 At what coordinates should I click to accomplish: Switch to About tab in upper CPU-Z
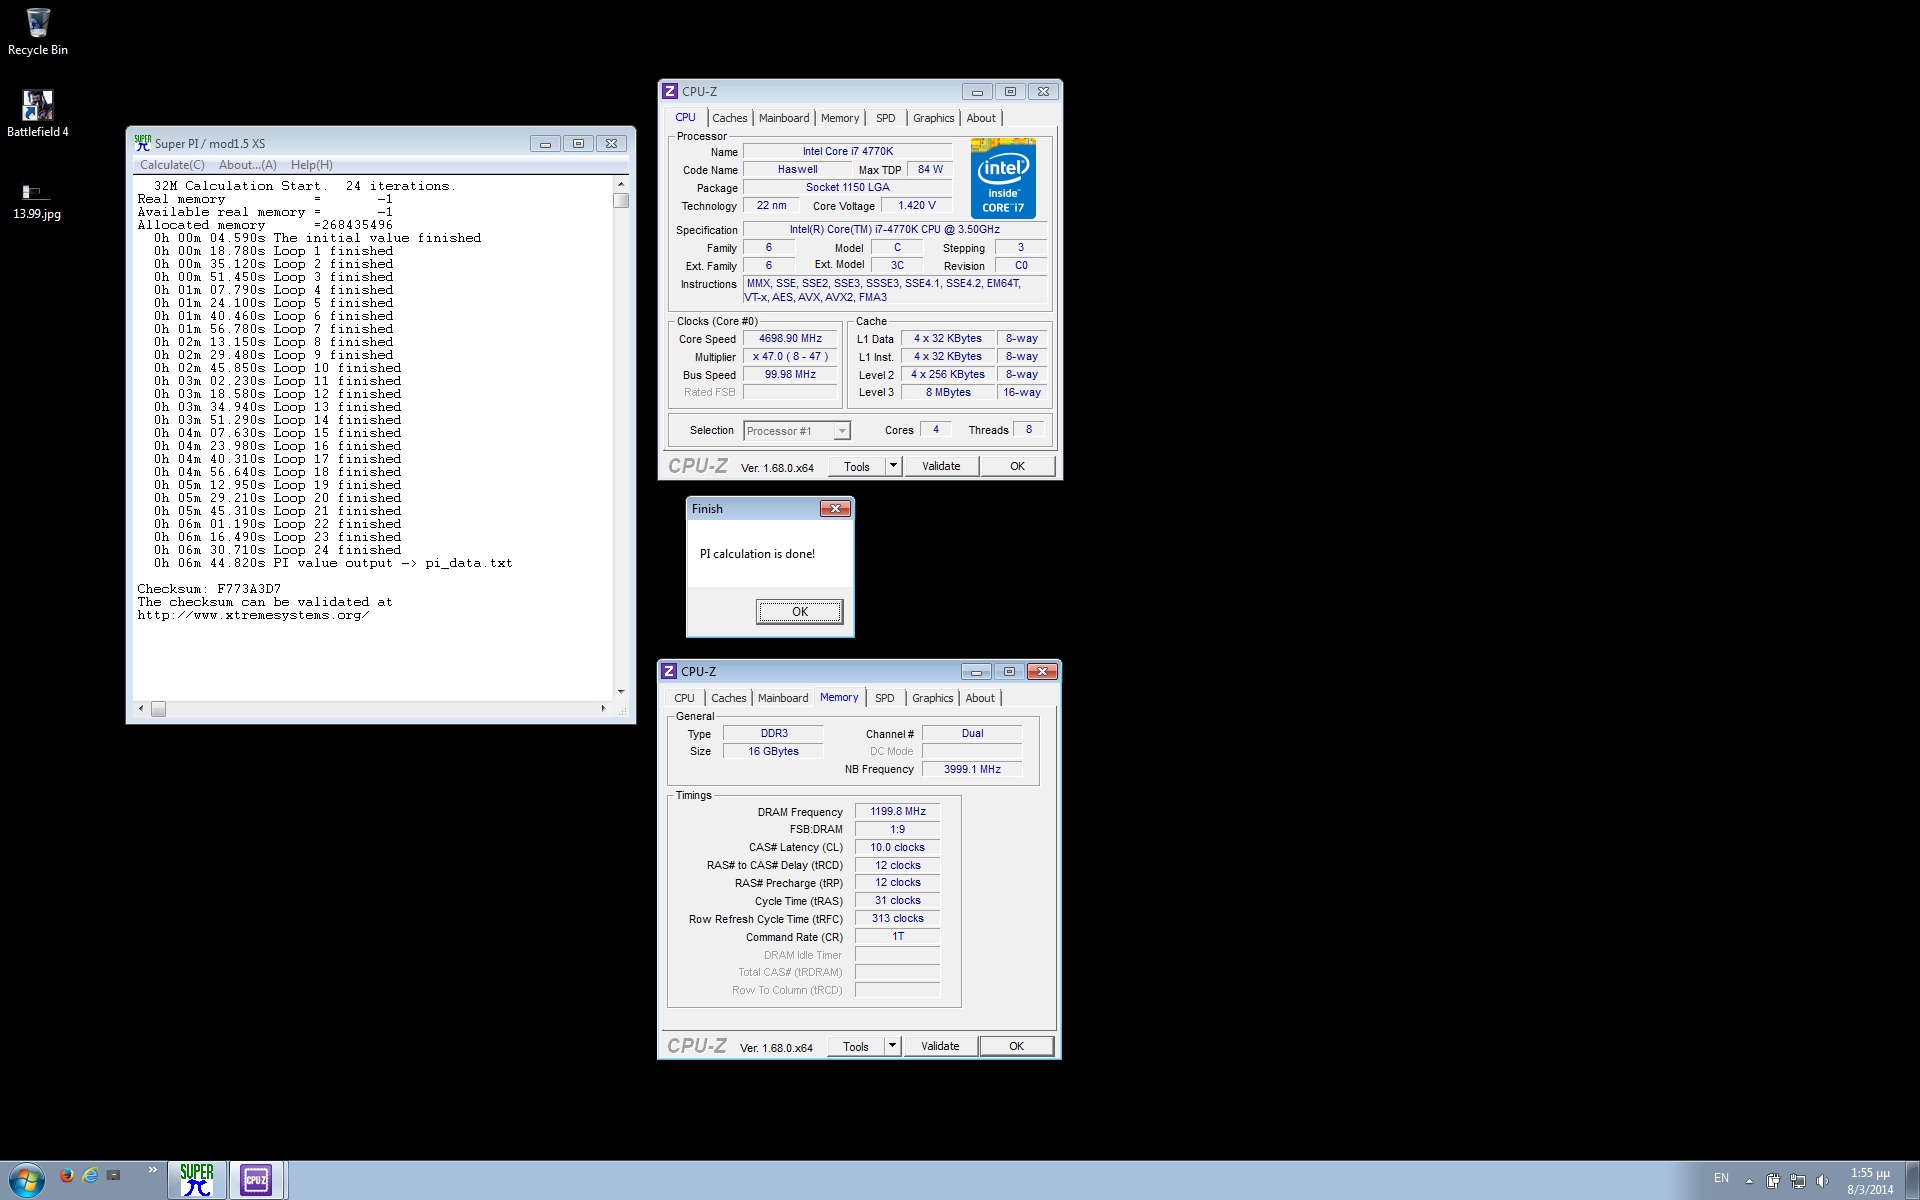[981, 118]
